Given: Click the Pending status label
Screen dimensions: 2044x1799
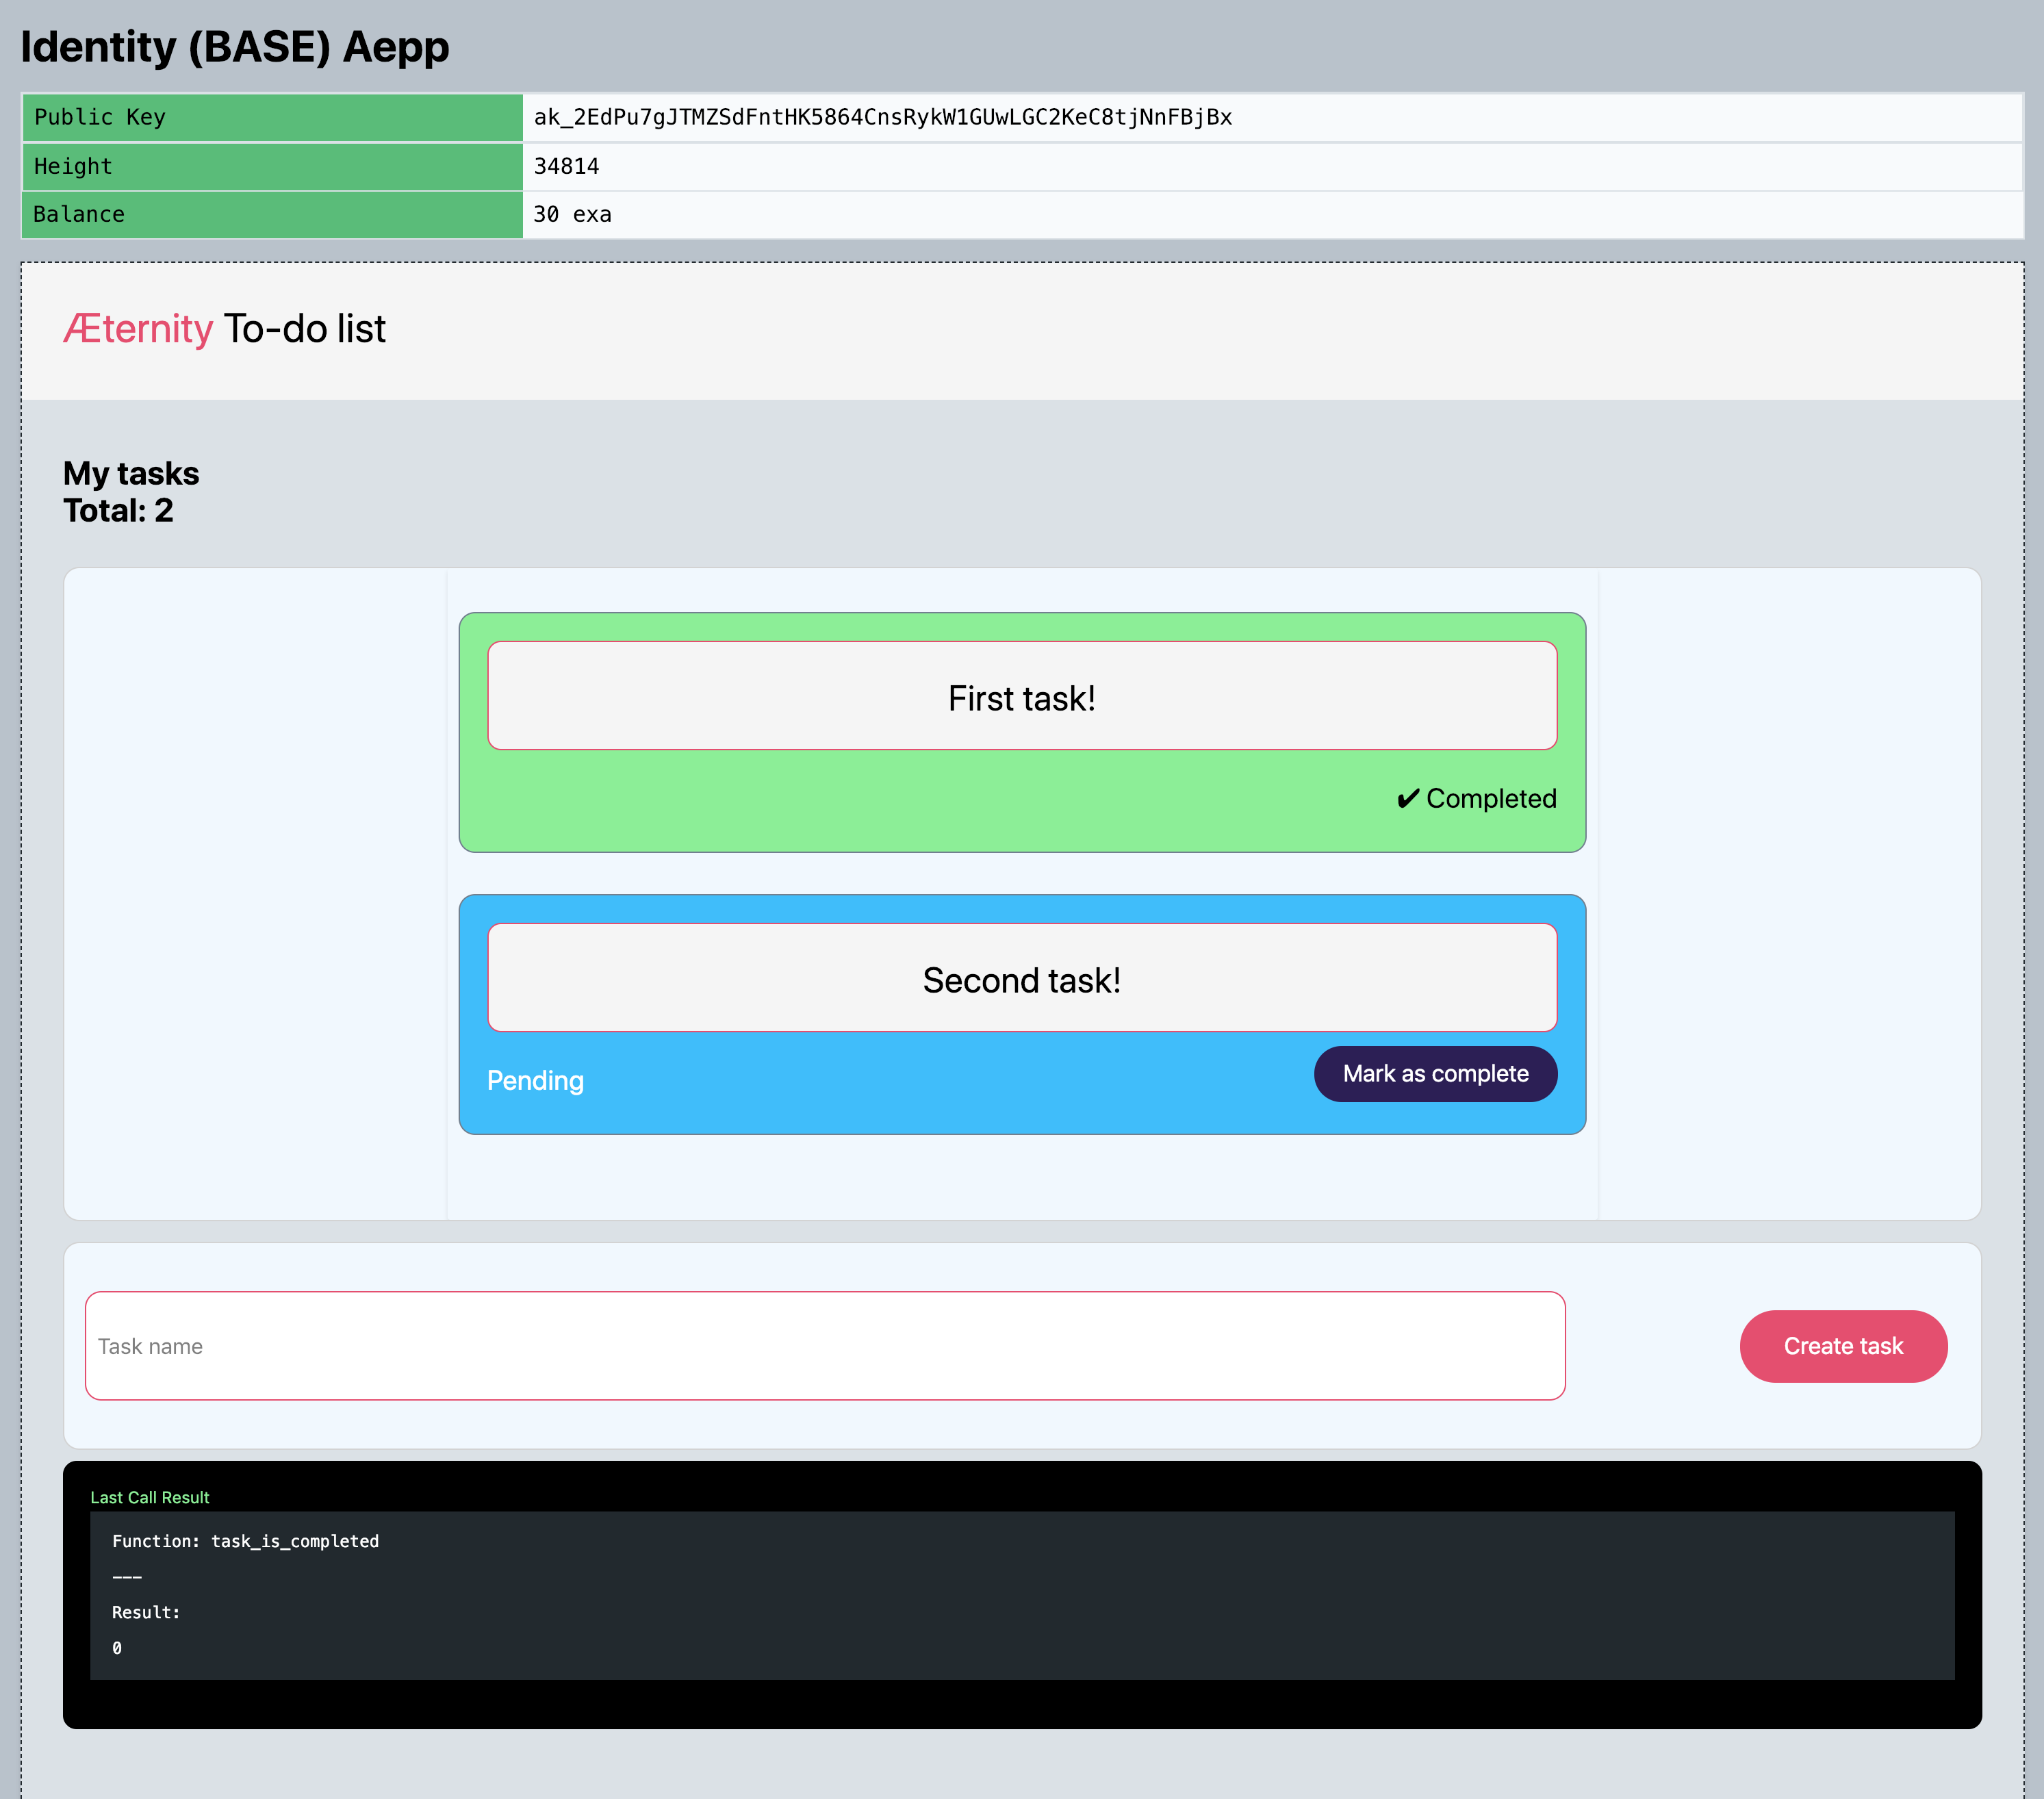Looking at the screenshot, I should tap(535, 1081).
